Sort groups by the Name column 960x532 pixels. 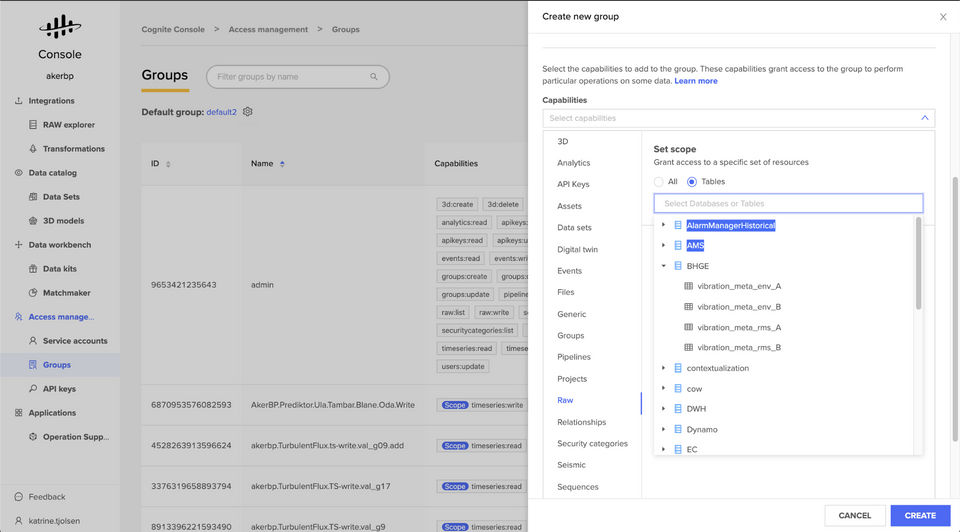pos(282,163)
